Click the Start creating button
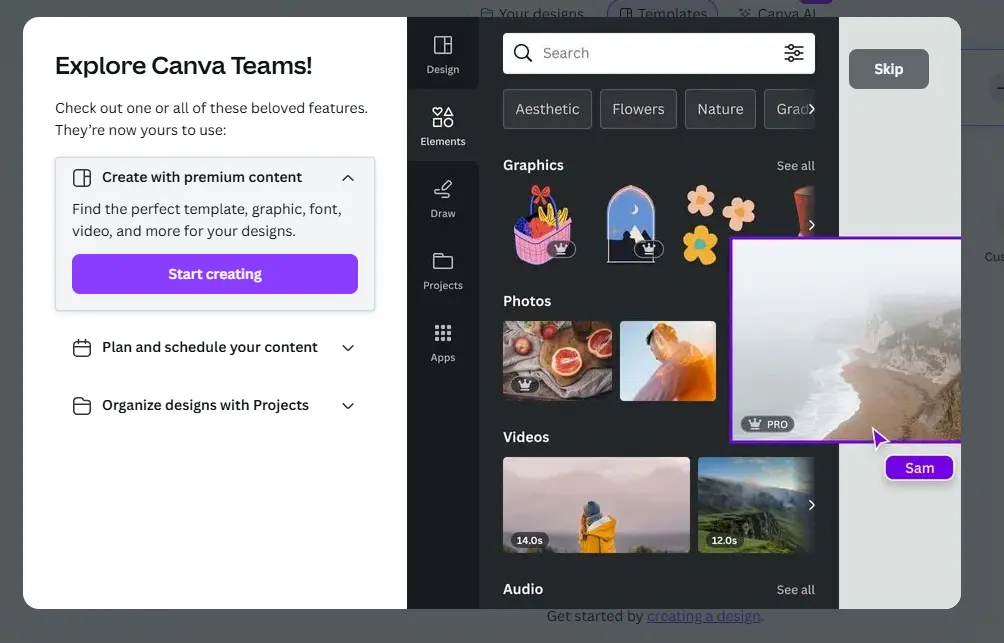Screen dimensions: 1004x643 point(215,274)
